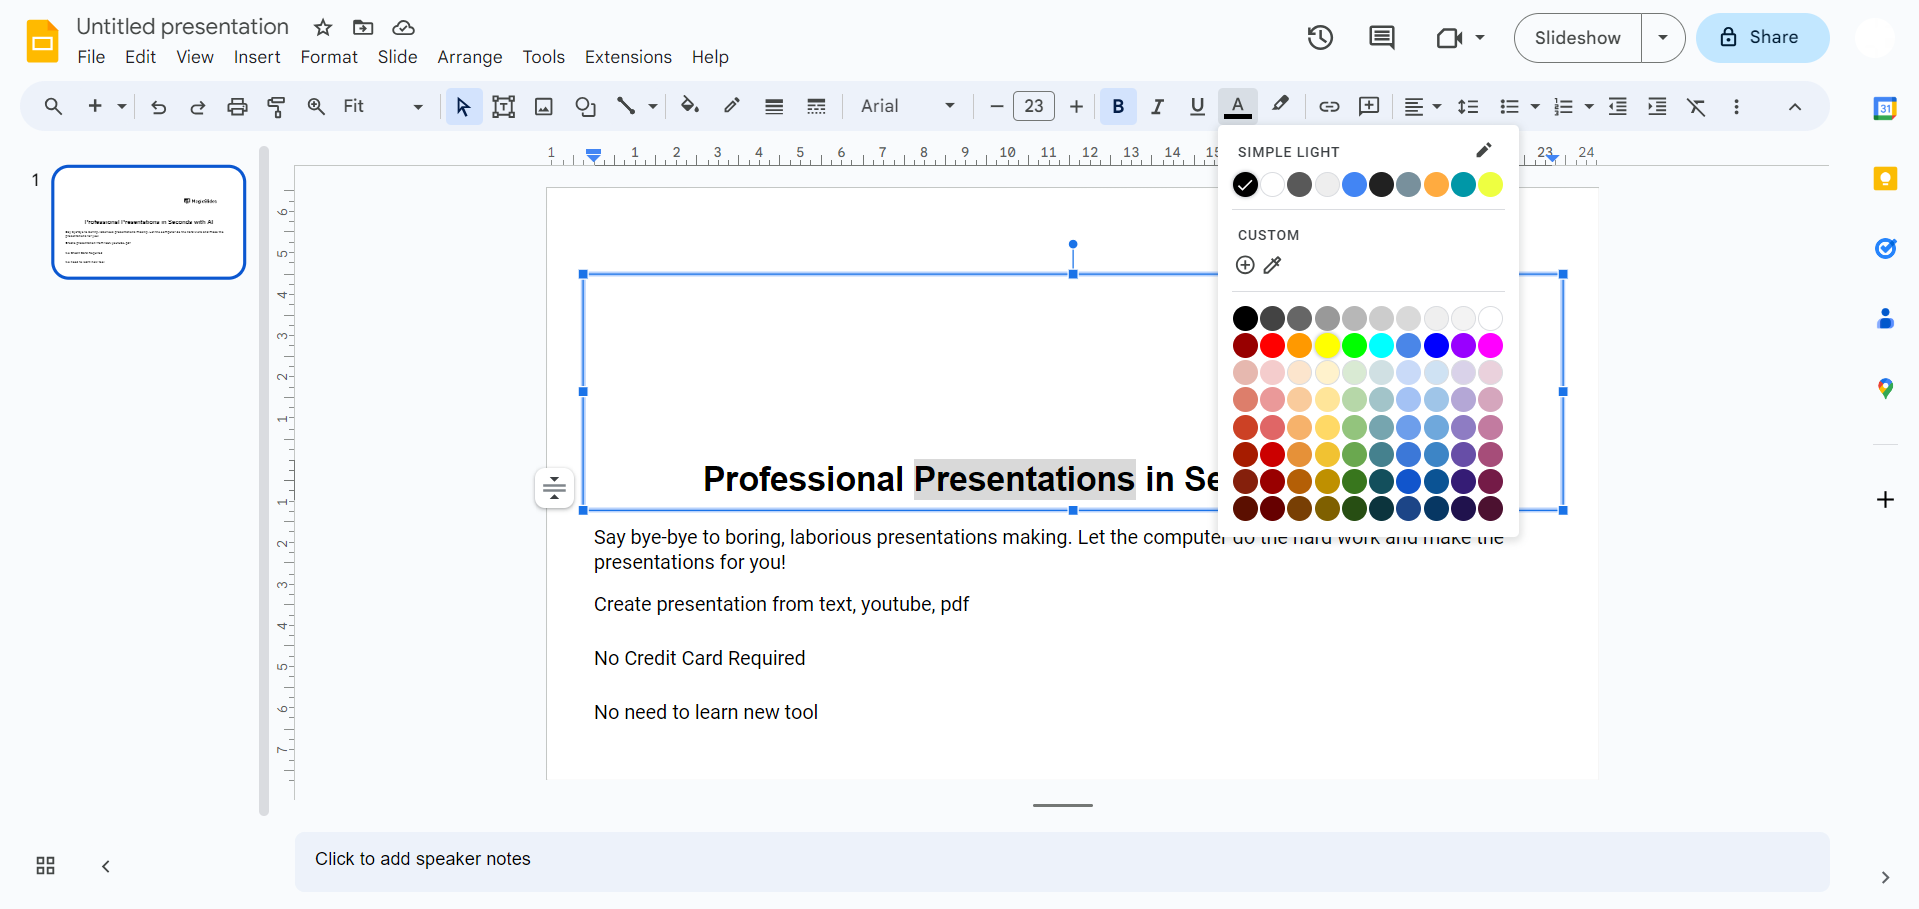Select the text box tool
1919x909 pixels.
coord(503,107)
